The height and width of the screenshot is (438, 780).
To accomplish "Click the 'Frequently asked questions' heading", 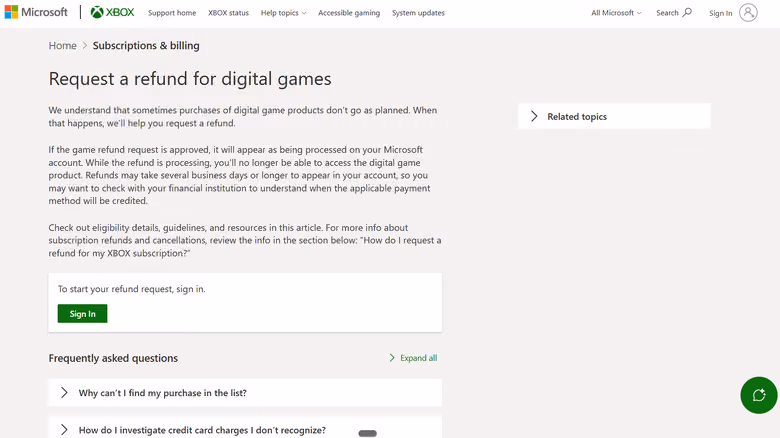I will (x=113, y=358).
